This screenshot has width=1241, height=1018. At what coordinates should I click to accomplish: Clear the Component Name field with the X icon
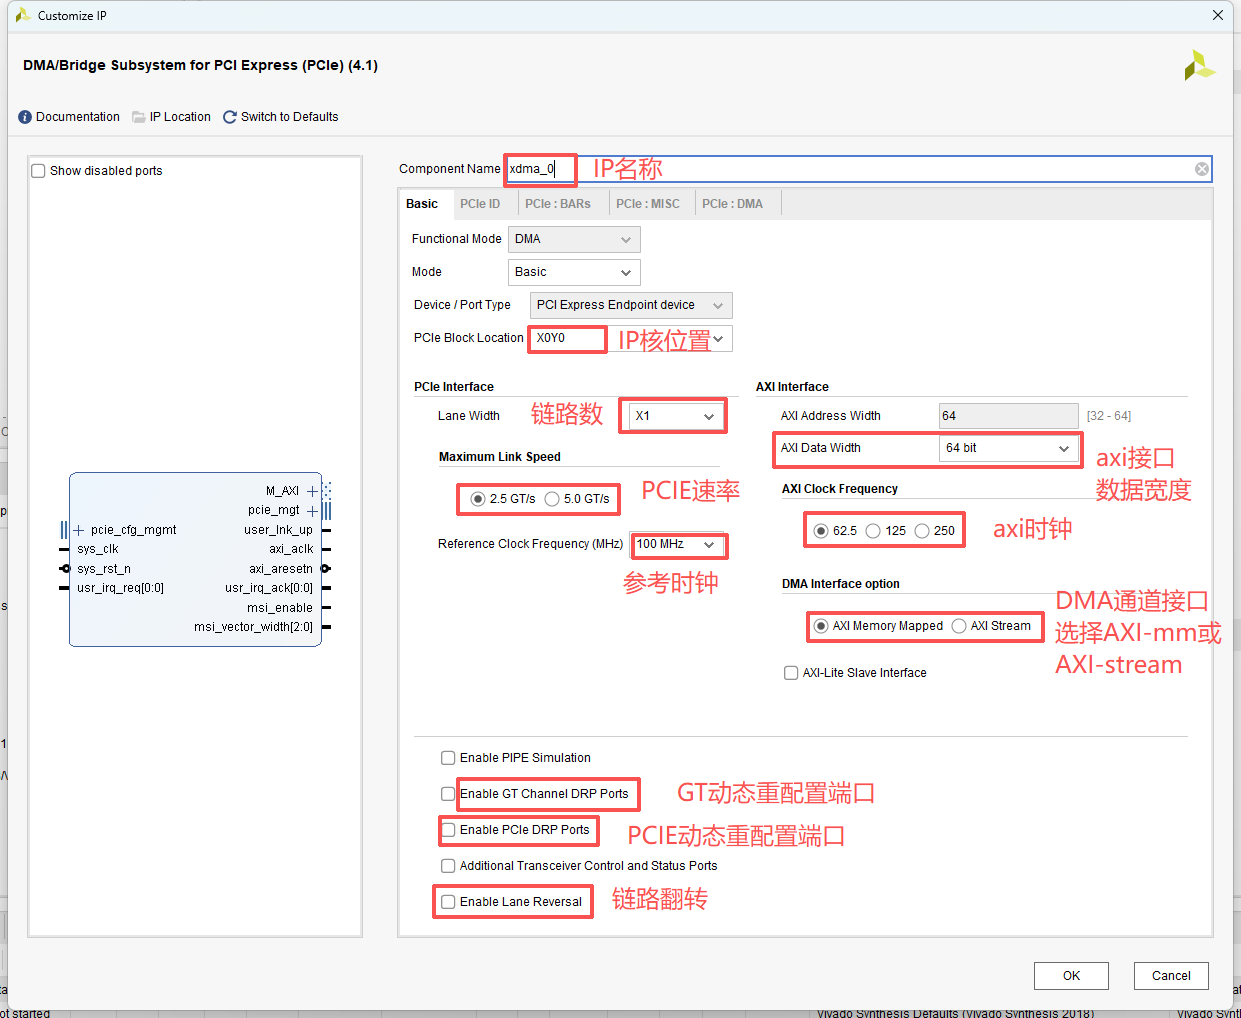[x=1202, y=169]
